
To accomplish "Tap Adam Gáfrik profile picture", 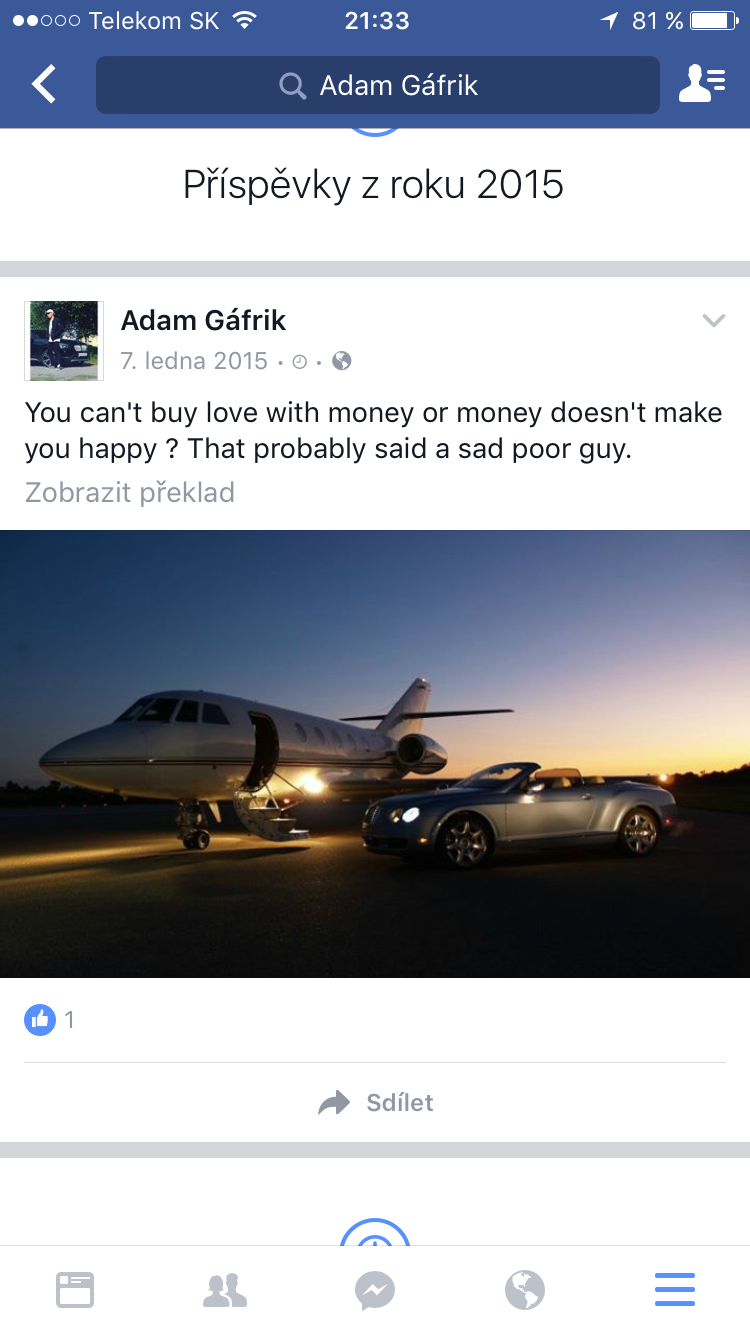I will [64, 340].
